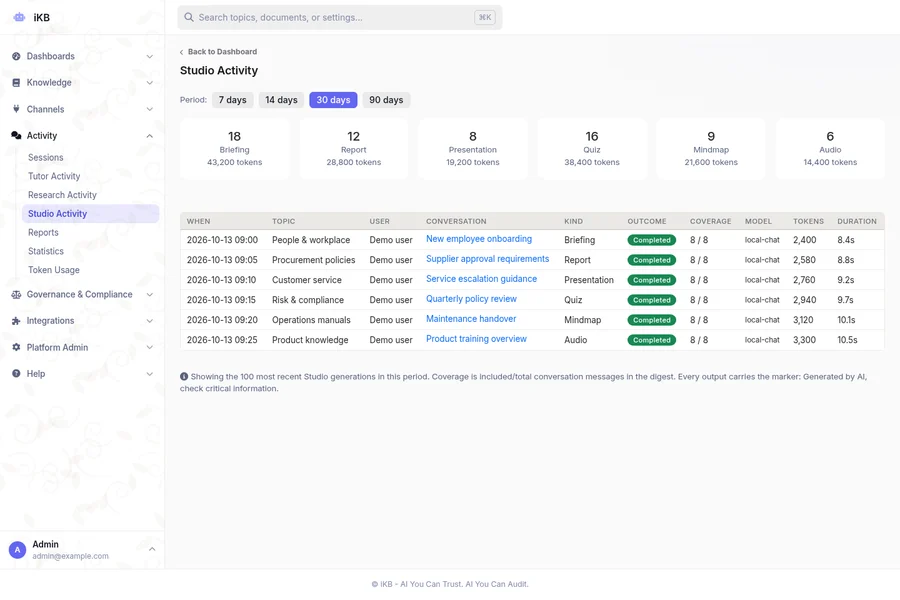The width and height of the screenshot is (900, 600).
Task: Click the iKB robot logo icon
Action: tap(19, 17)
